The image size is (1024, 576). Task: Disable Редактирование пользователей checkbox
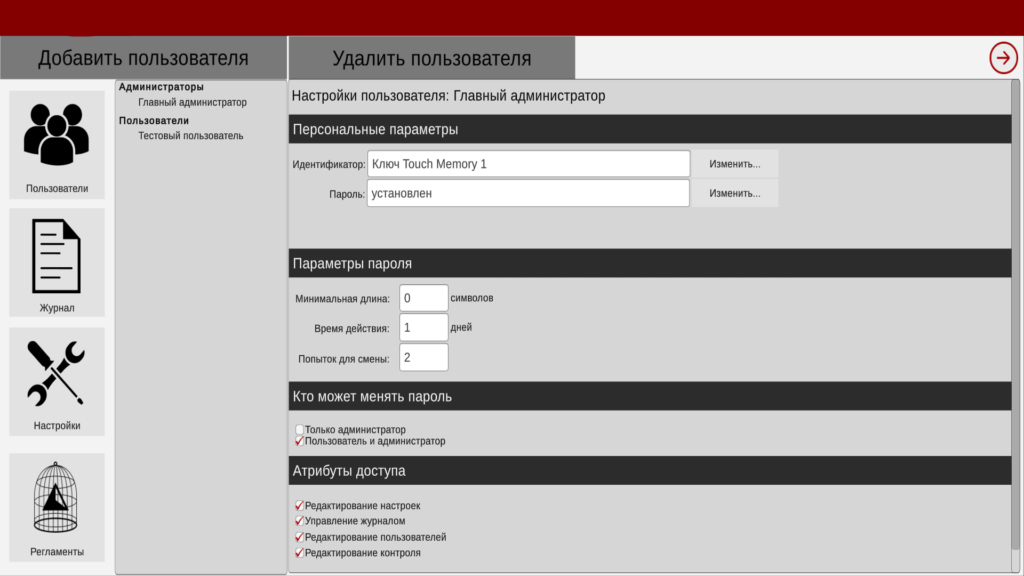[299, 537]
